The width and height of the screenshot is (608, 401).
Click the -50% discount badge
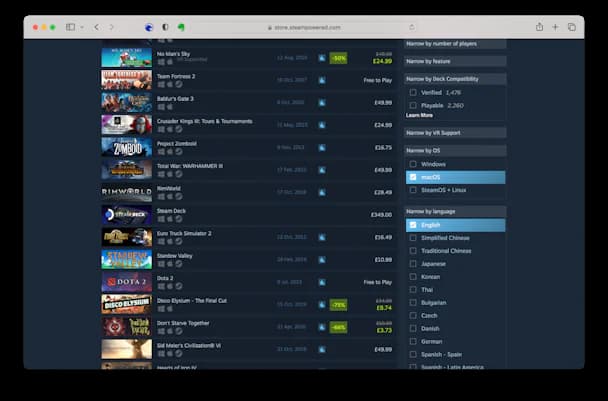coord(339,58)
